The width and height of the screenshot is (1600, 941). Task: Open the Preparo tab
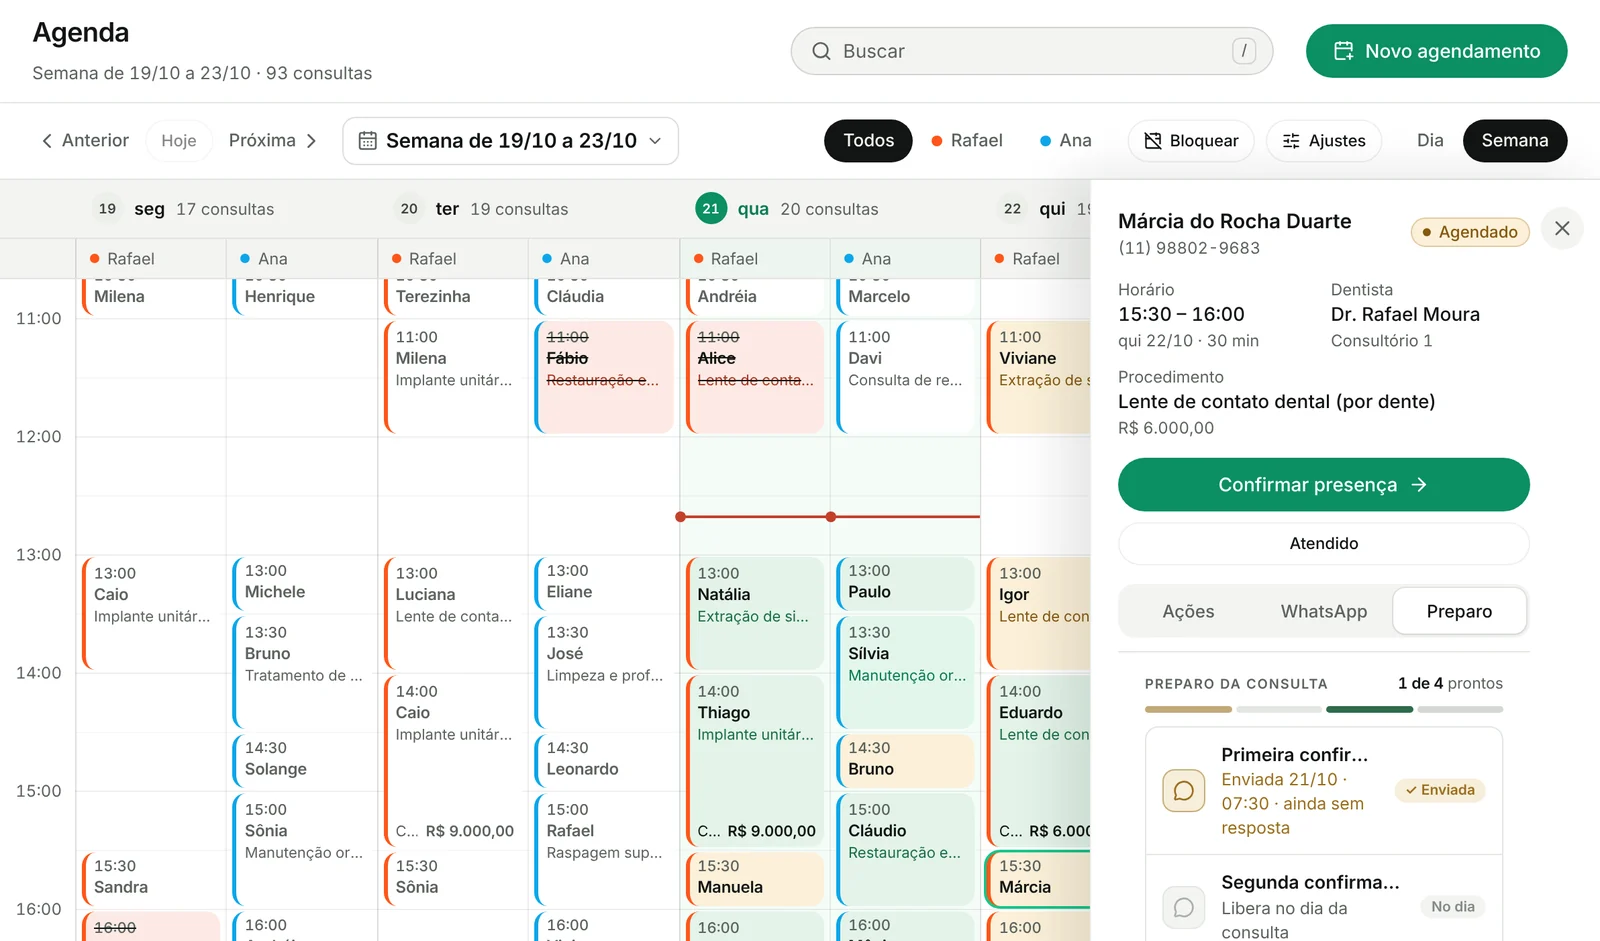click(x=1459, y=611)
